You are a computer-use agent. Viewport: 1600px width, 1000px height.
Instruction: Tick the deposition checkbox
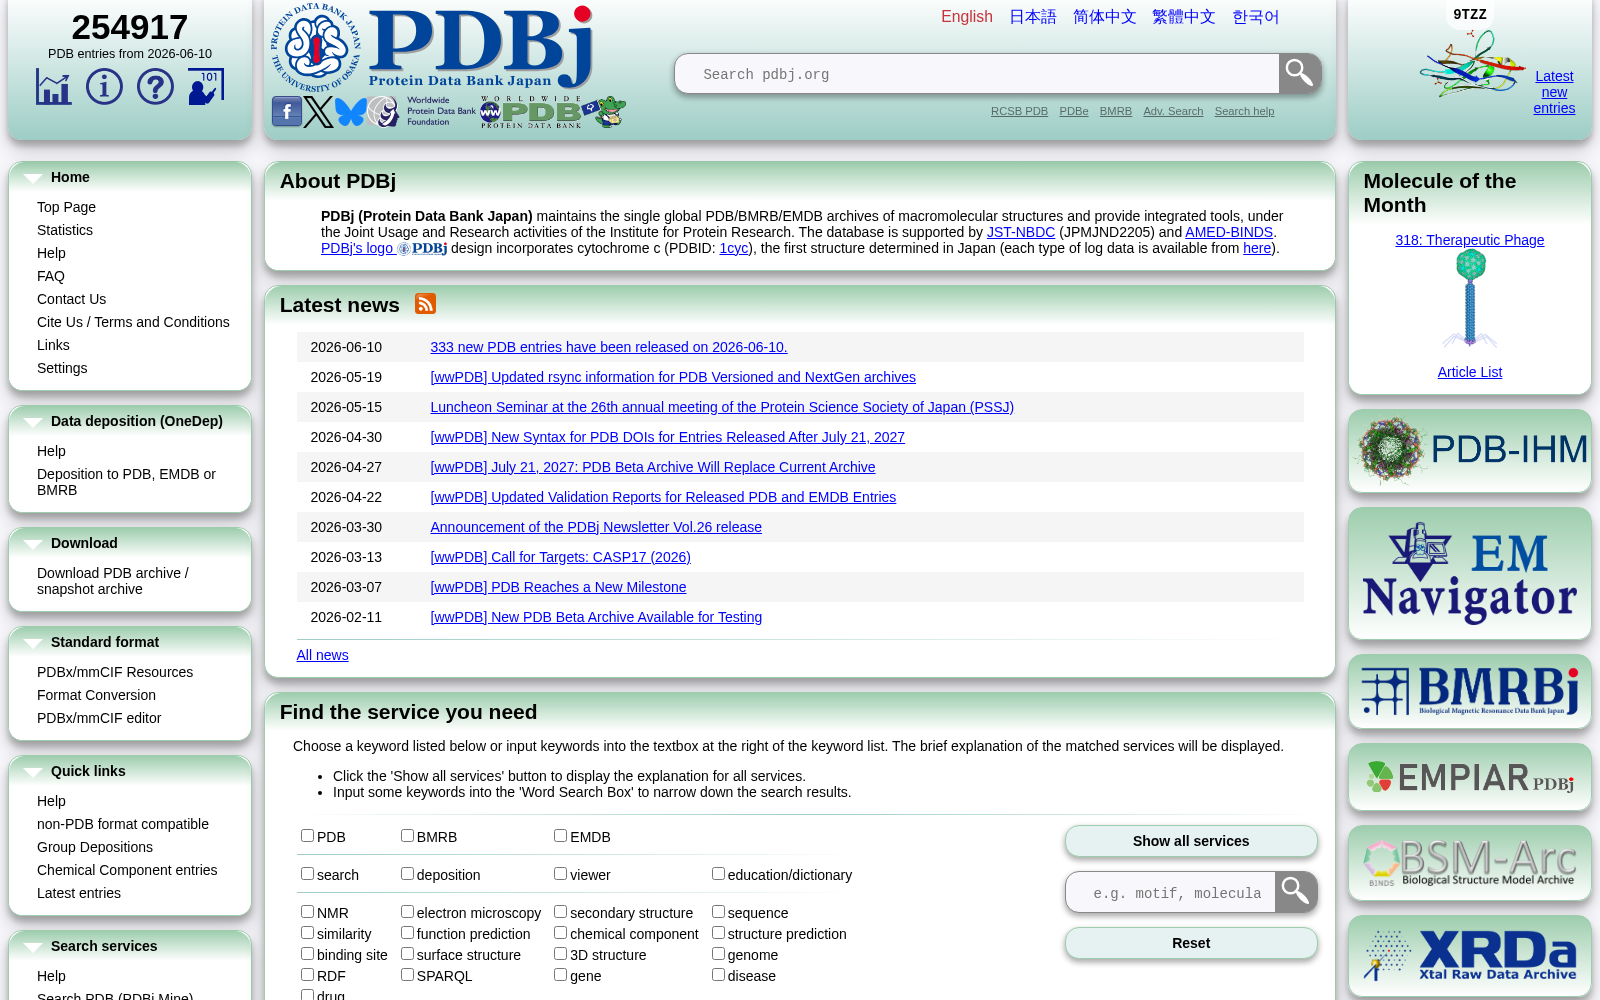[x=407, y=874]
